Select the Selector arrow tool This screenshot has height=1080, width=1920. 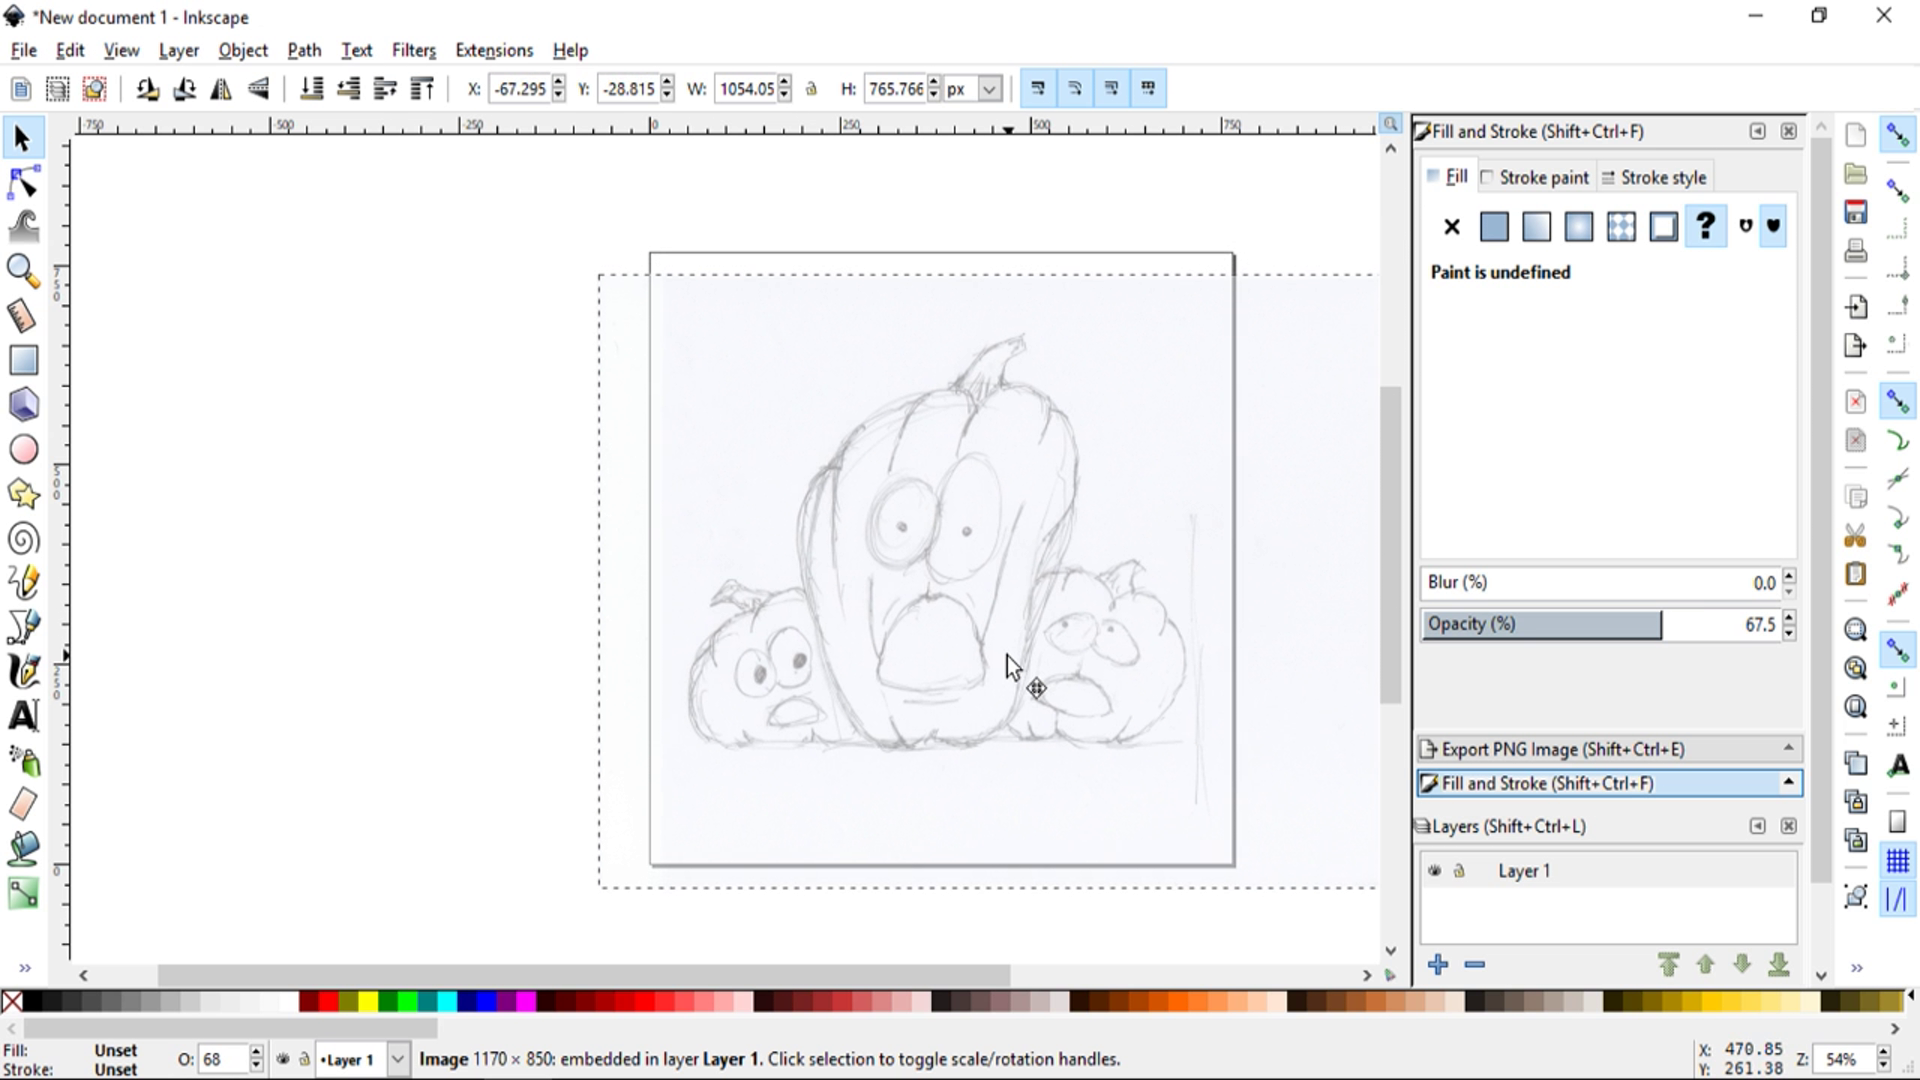point(22,139)
